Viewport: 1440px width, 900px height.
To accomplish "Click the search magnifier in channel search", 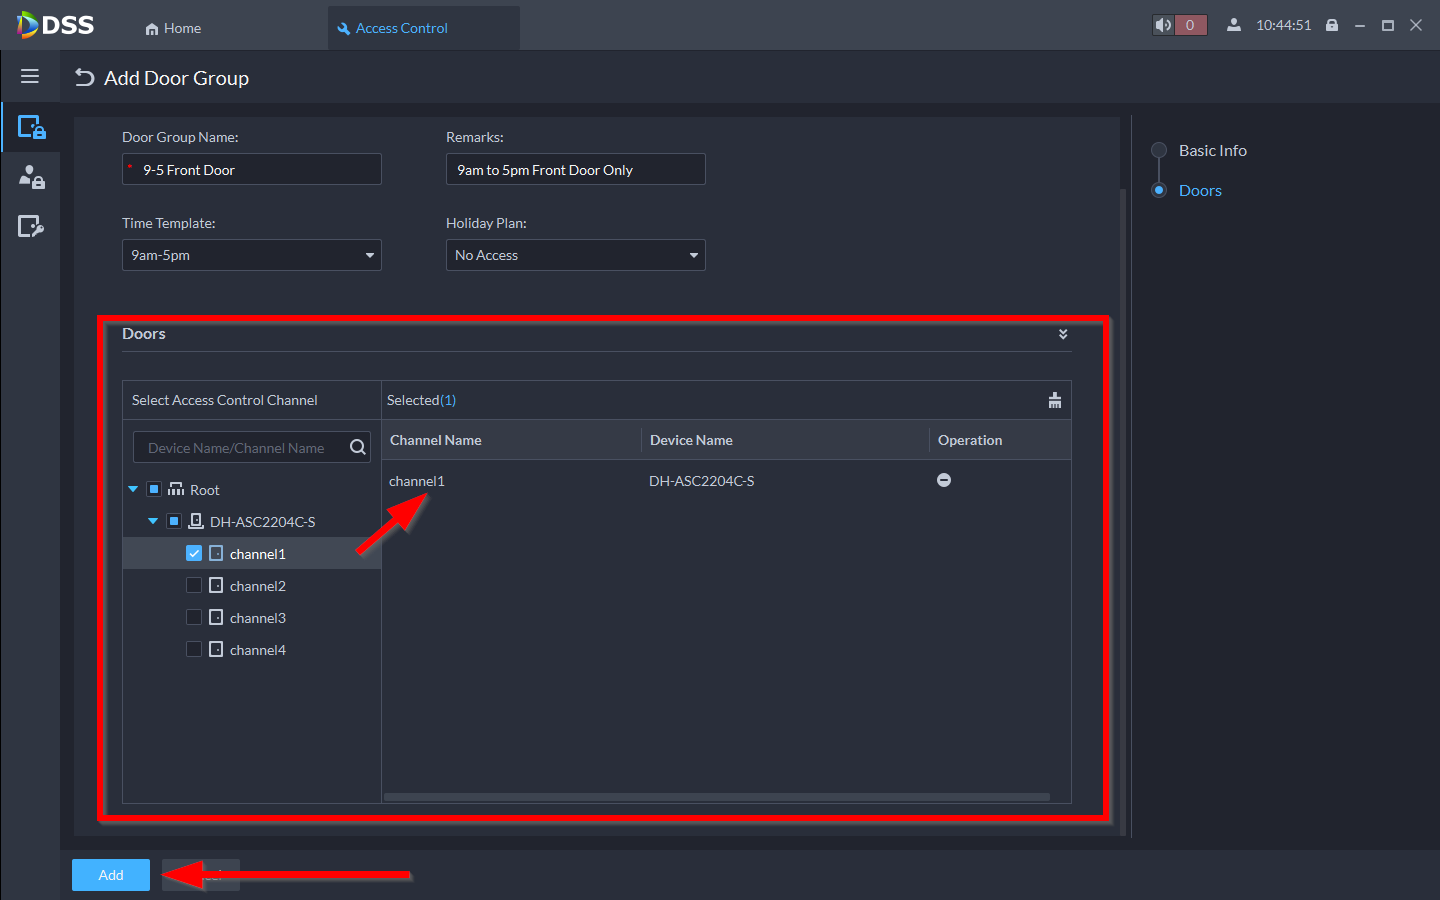I will coord(357,447).
